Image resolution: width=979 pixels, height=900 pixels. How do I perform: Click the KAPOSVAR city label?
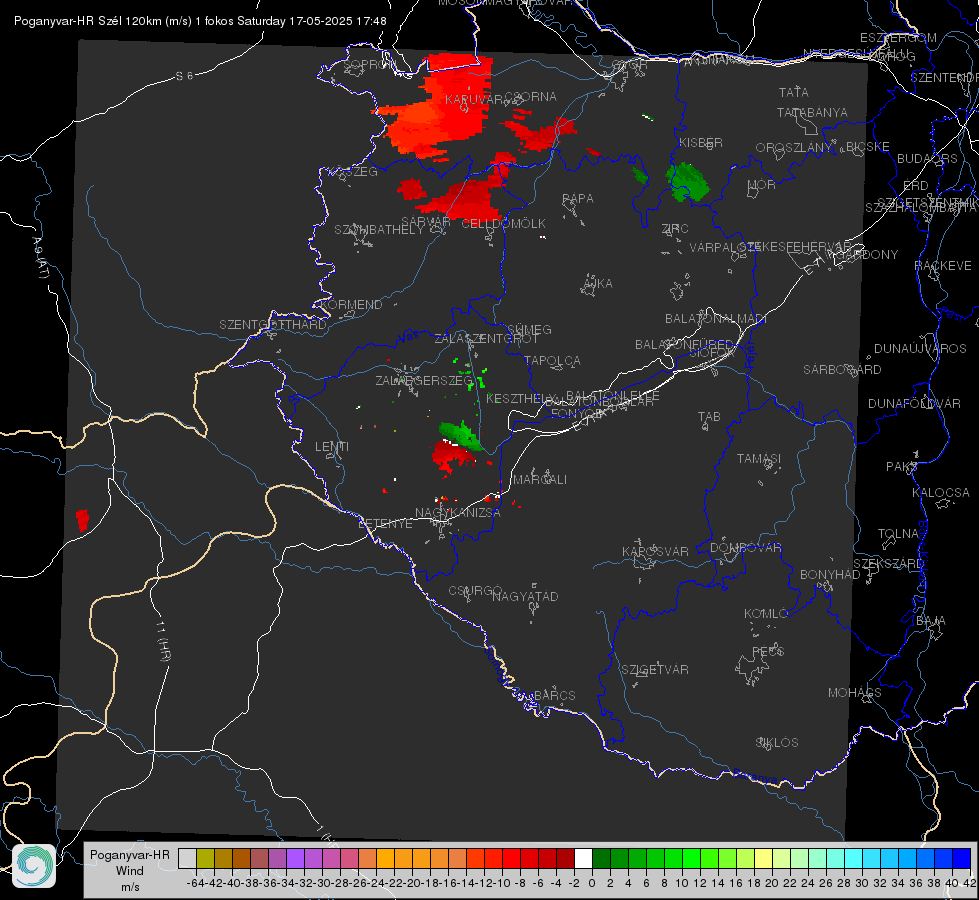tap(656, 551)
